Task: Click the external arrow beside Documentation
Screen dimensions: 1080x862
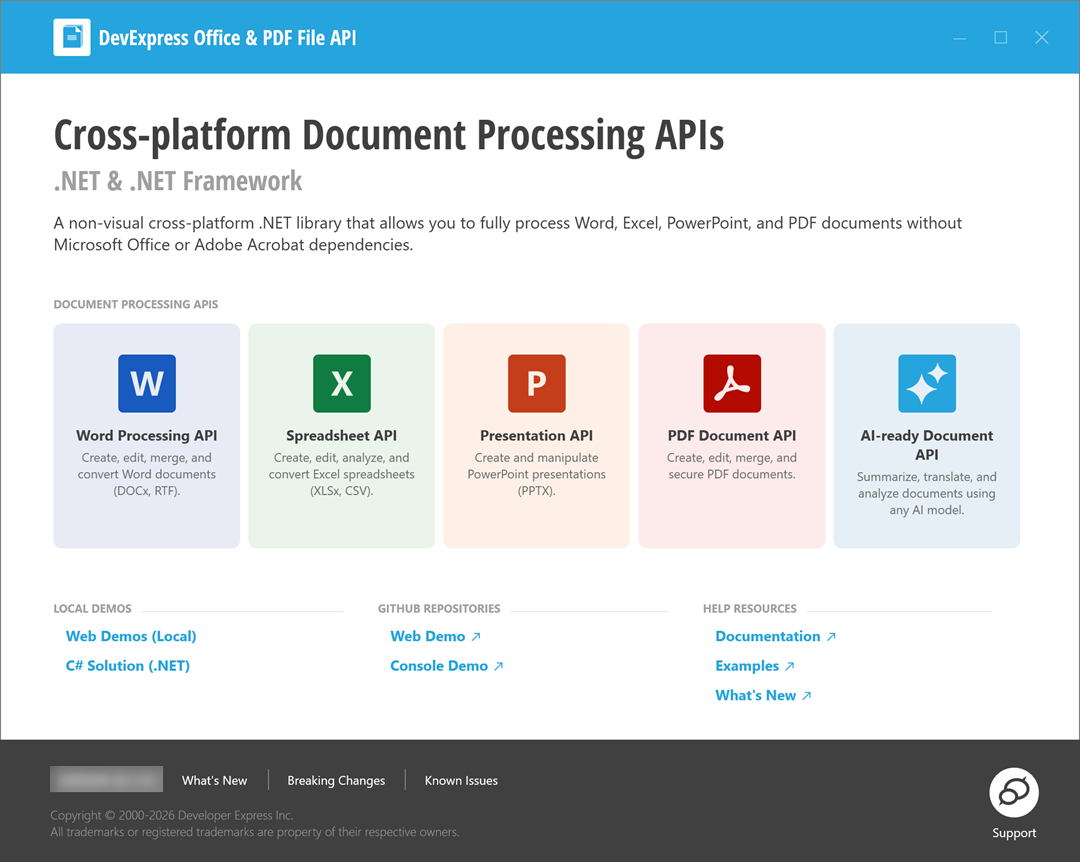Action: 831,637
